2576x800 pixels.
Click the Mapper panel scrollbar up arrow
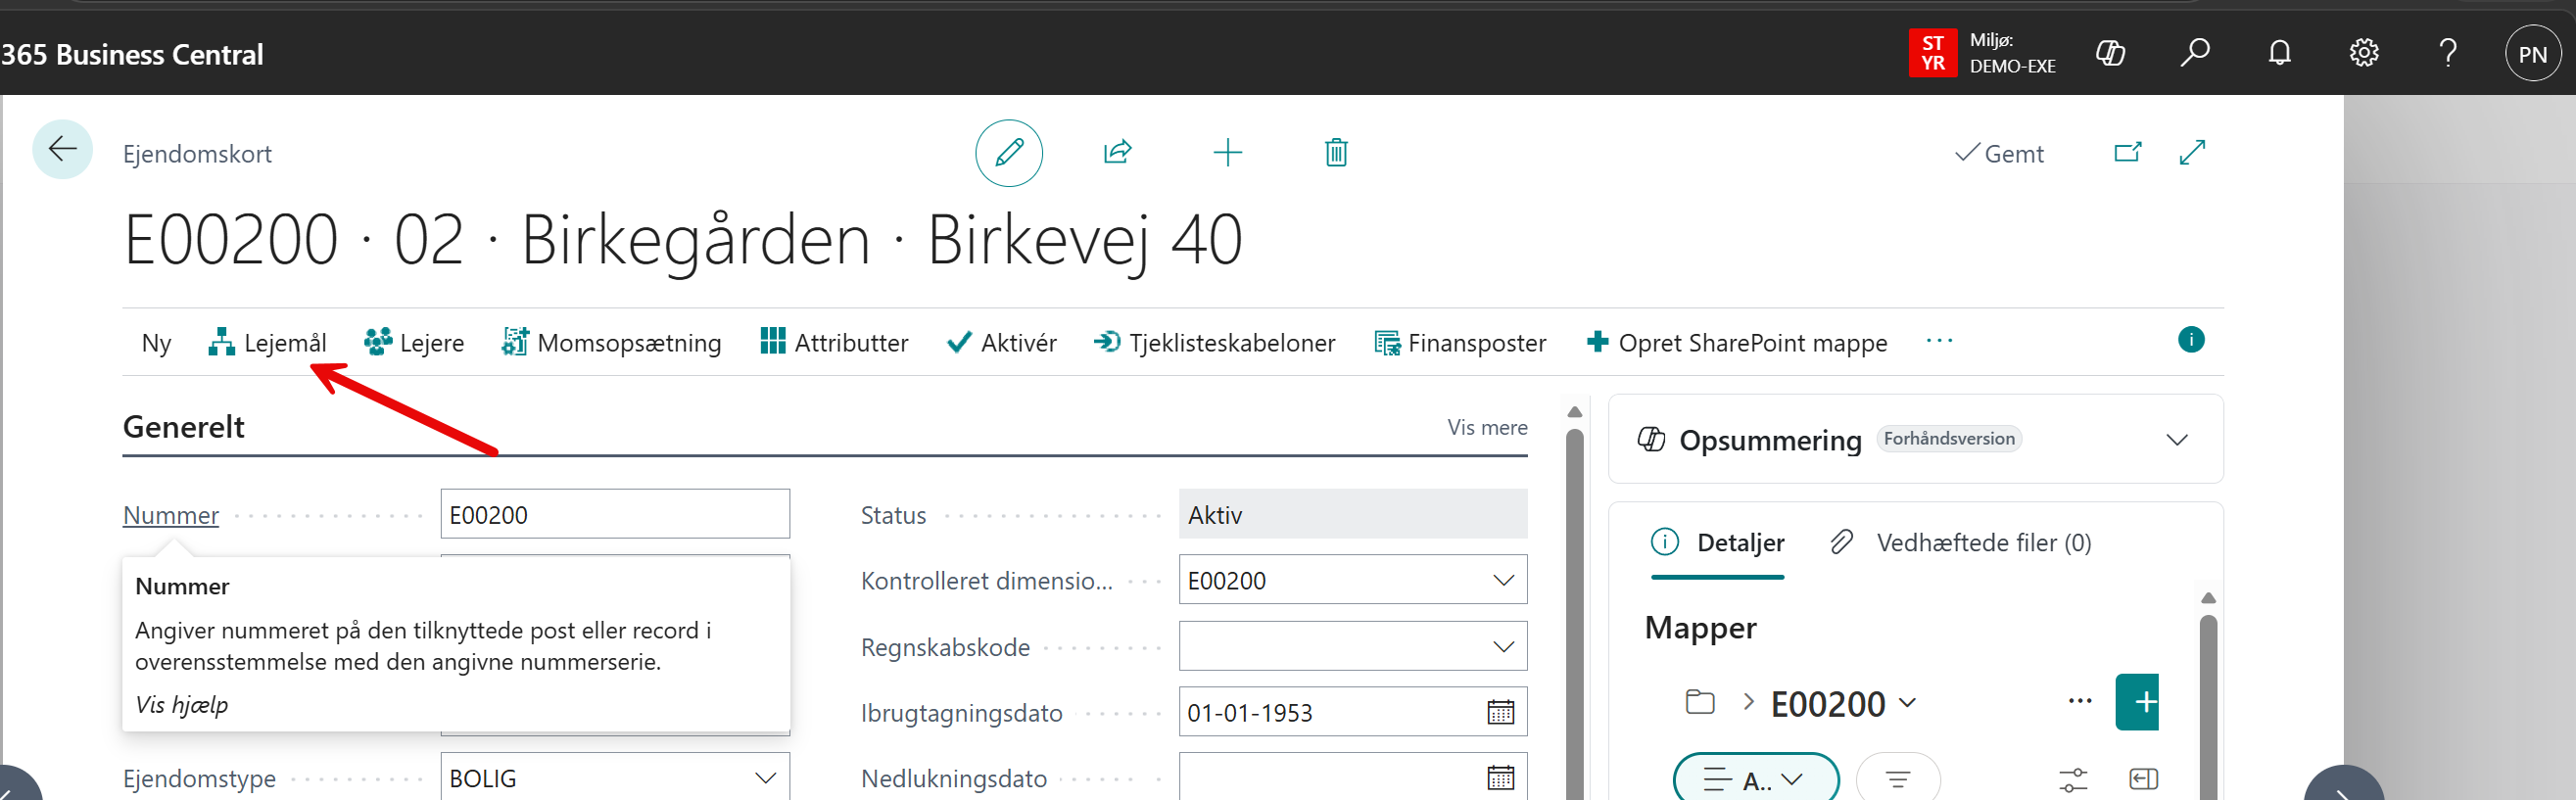click(2208, 598)
